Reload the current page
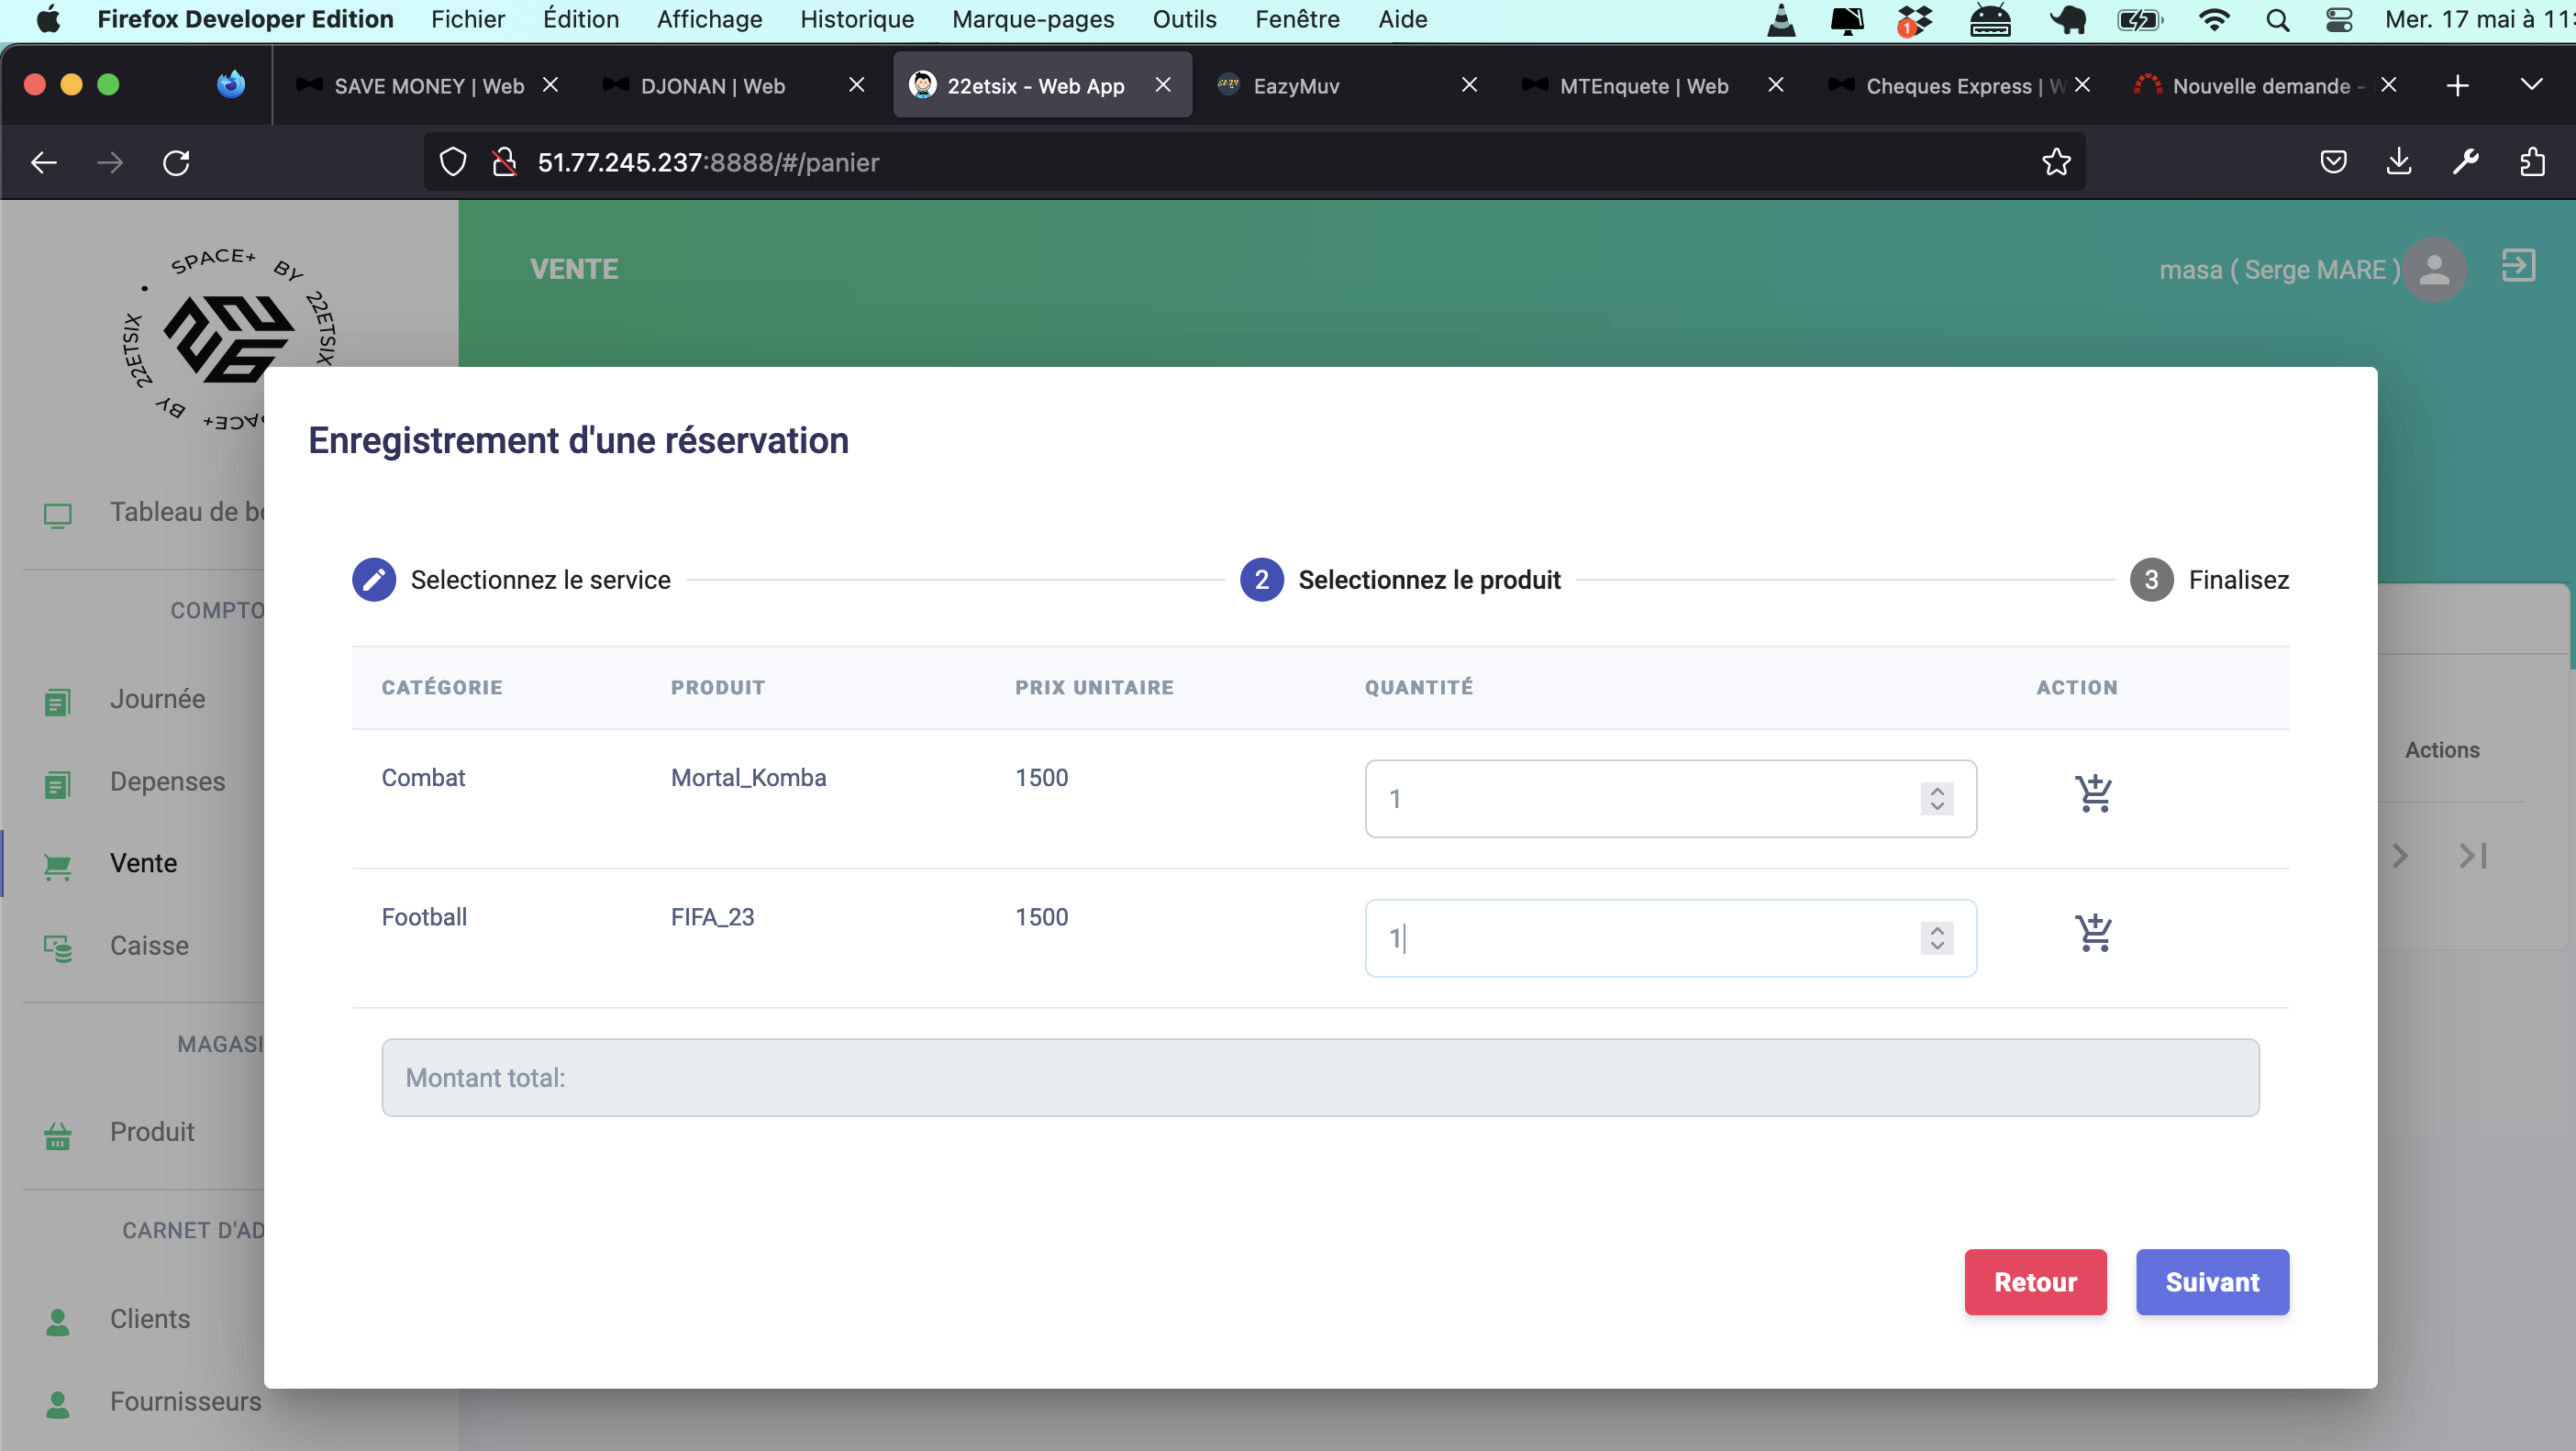 click(176, 162)
